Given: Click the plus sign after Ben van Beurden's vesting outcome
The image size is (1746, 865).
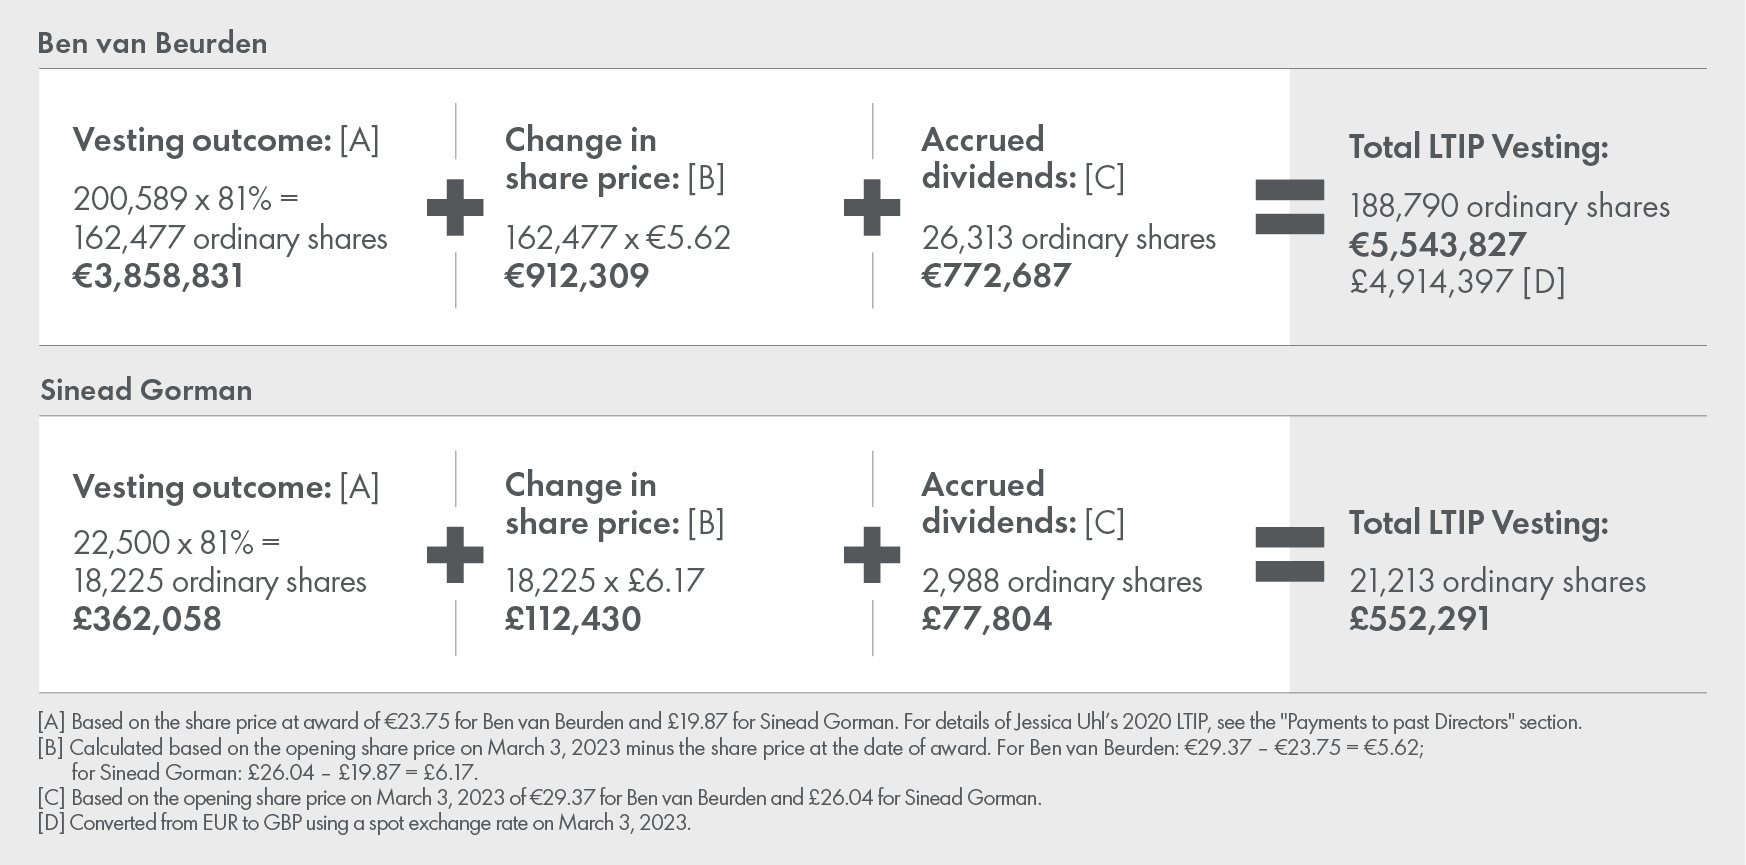Looking at the screenshot, I should coord(455,208).
